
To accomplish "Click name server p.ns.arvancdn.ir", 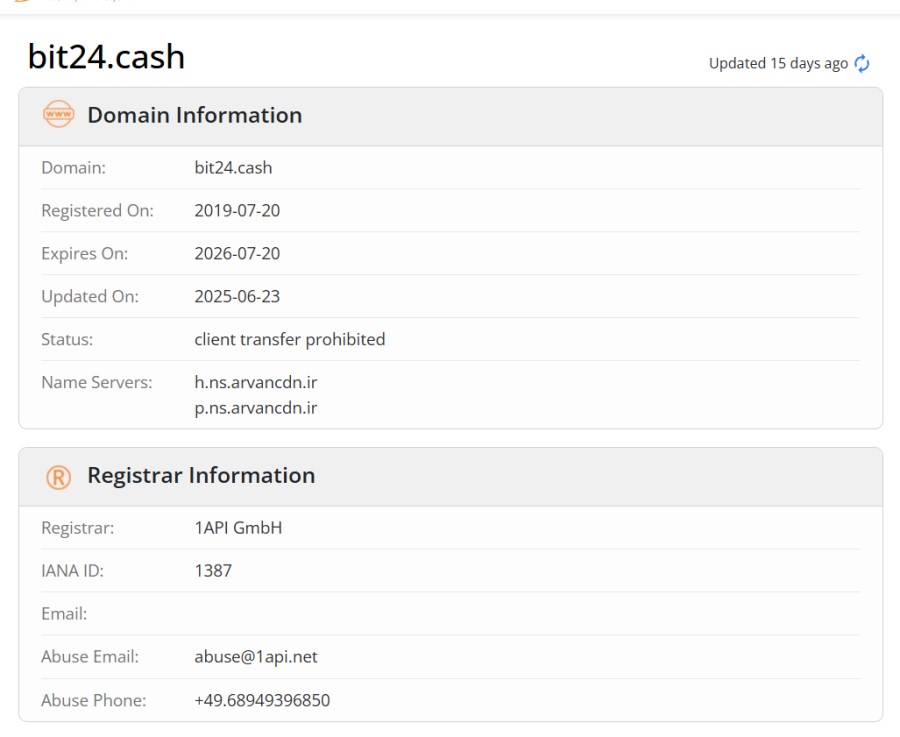I will click(256, 408).
